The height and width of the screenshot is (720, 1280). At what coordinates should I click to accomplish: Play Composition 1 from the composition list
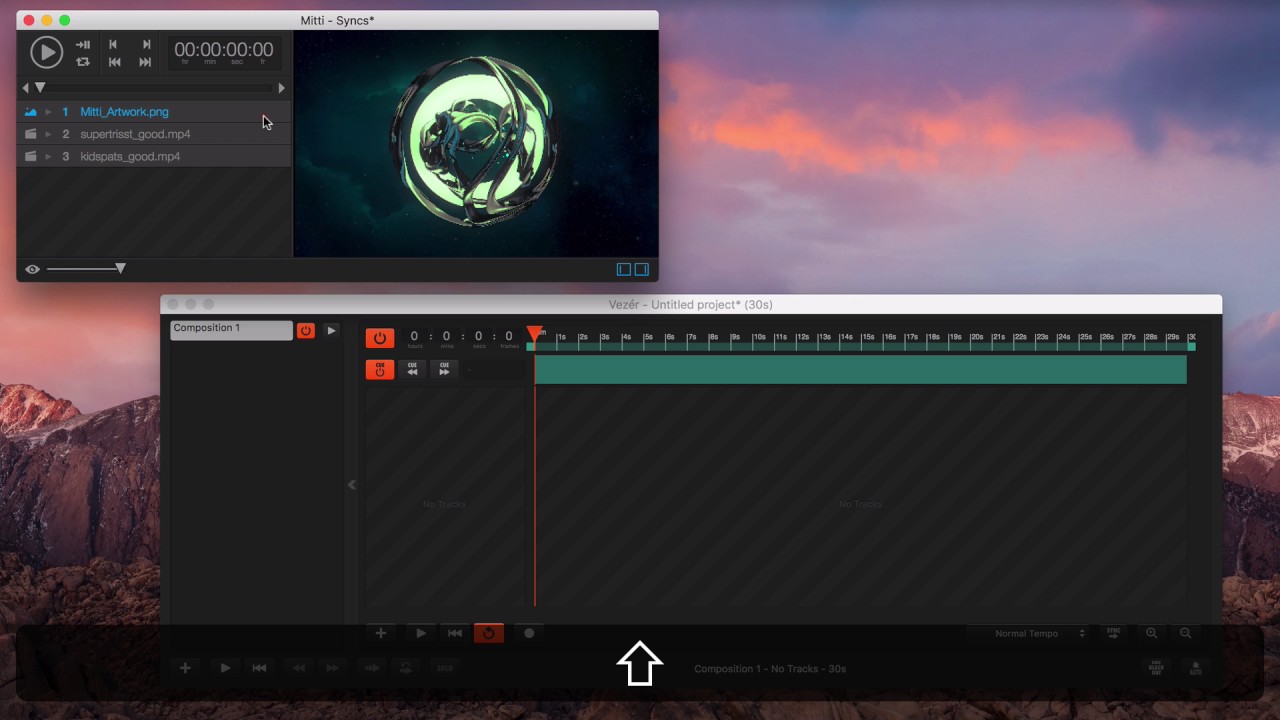[331, 330]
